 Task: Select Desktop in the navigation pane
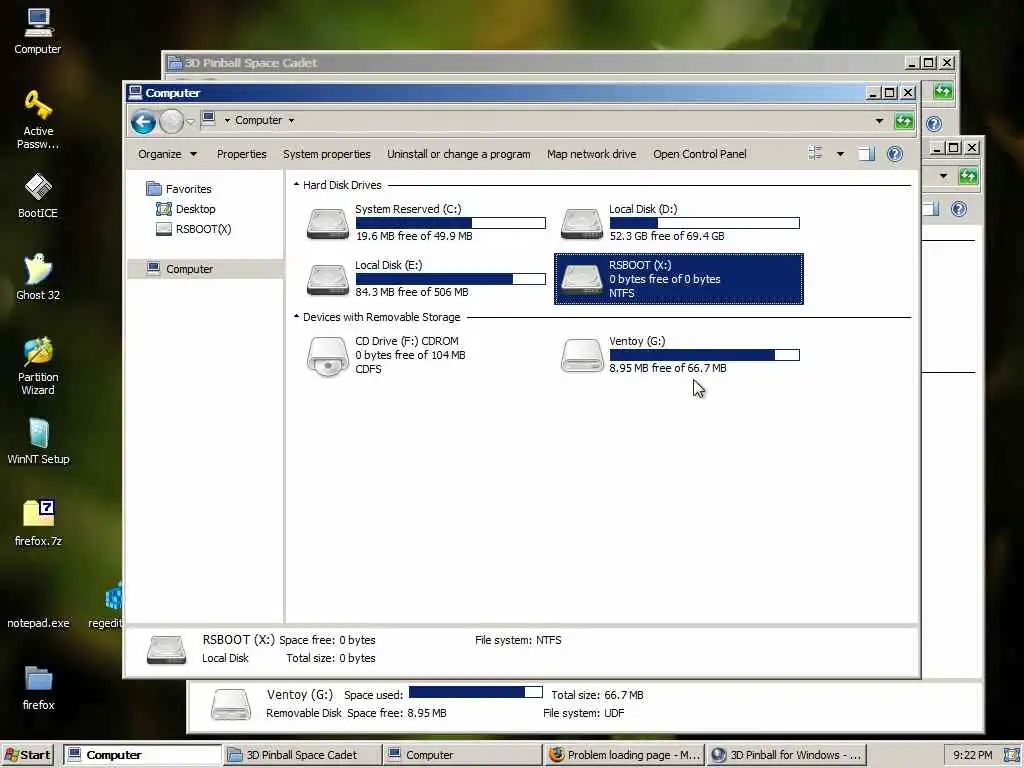point(186,209)
